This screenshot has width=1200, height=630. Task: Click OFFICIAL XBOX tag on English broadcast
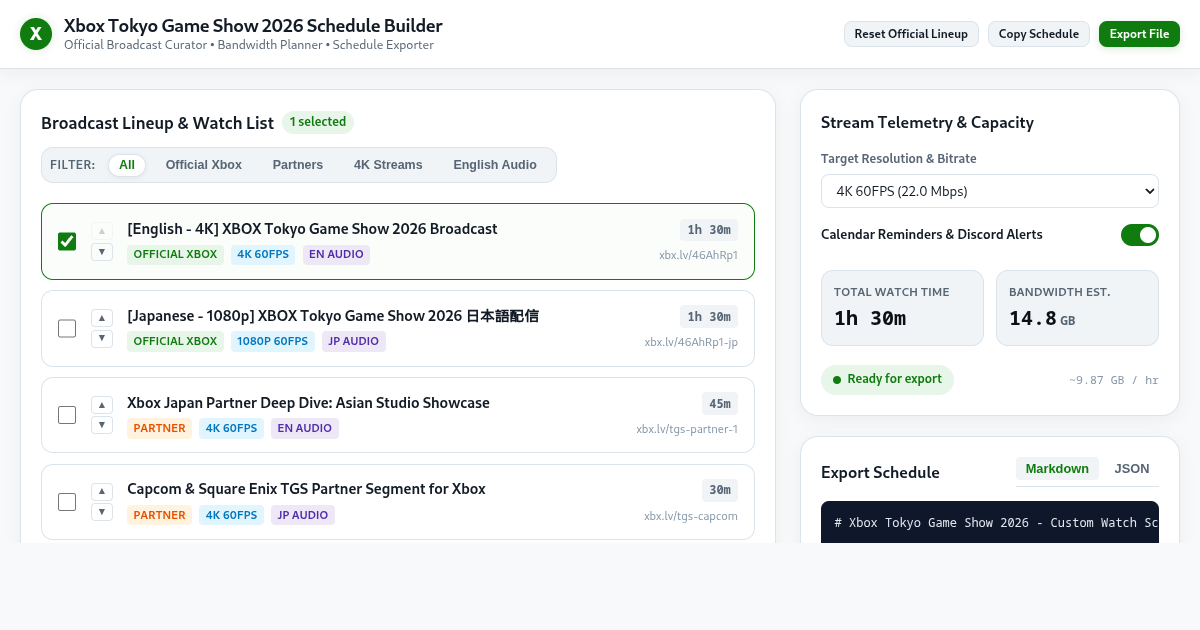(x=175, y=254)
